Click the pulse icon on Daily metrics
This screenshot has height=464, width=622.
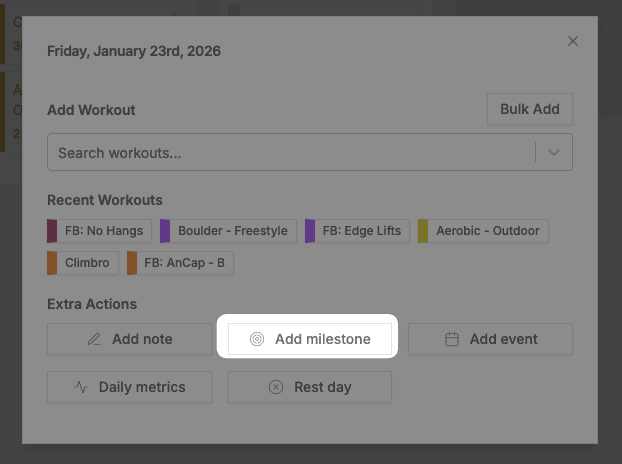coord(81,387)
